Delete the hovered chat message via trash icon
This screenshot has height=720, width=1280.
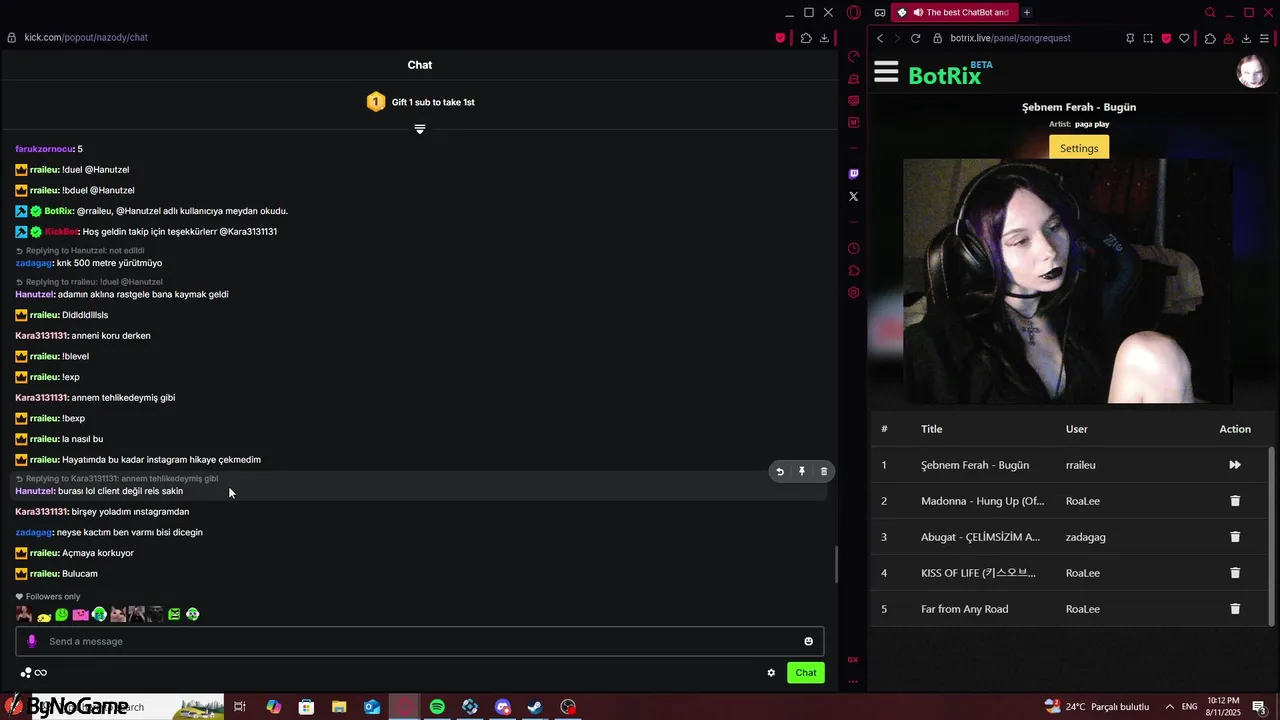tap(824, 471)
